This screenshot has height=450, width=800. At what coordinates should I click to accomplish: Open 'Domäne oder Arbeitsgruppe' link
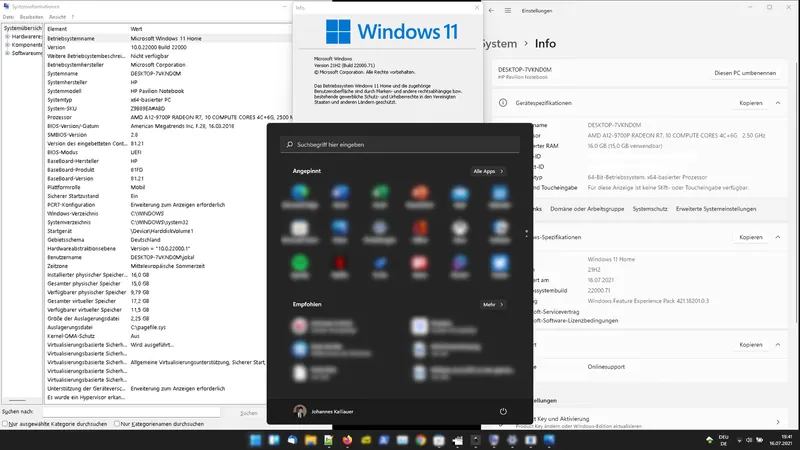[587, 209]
